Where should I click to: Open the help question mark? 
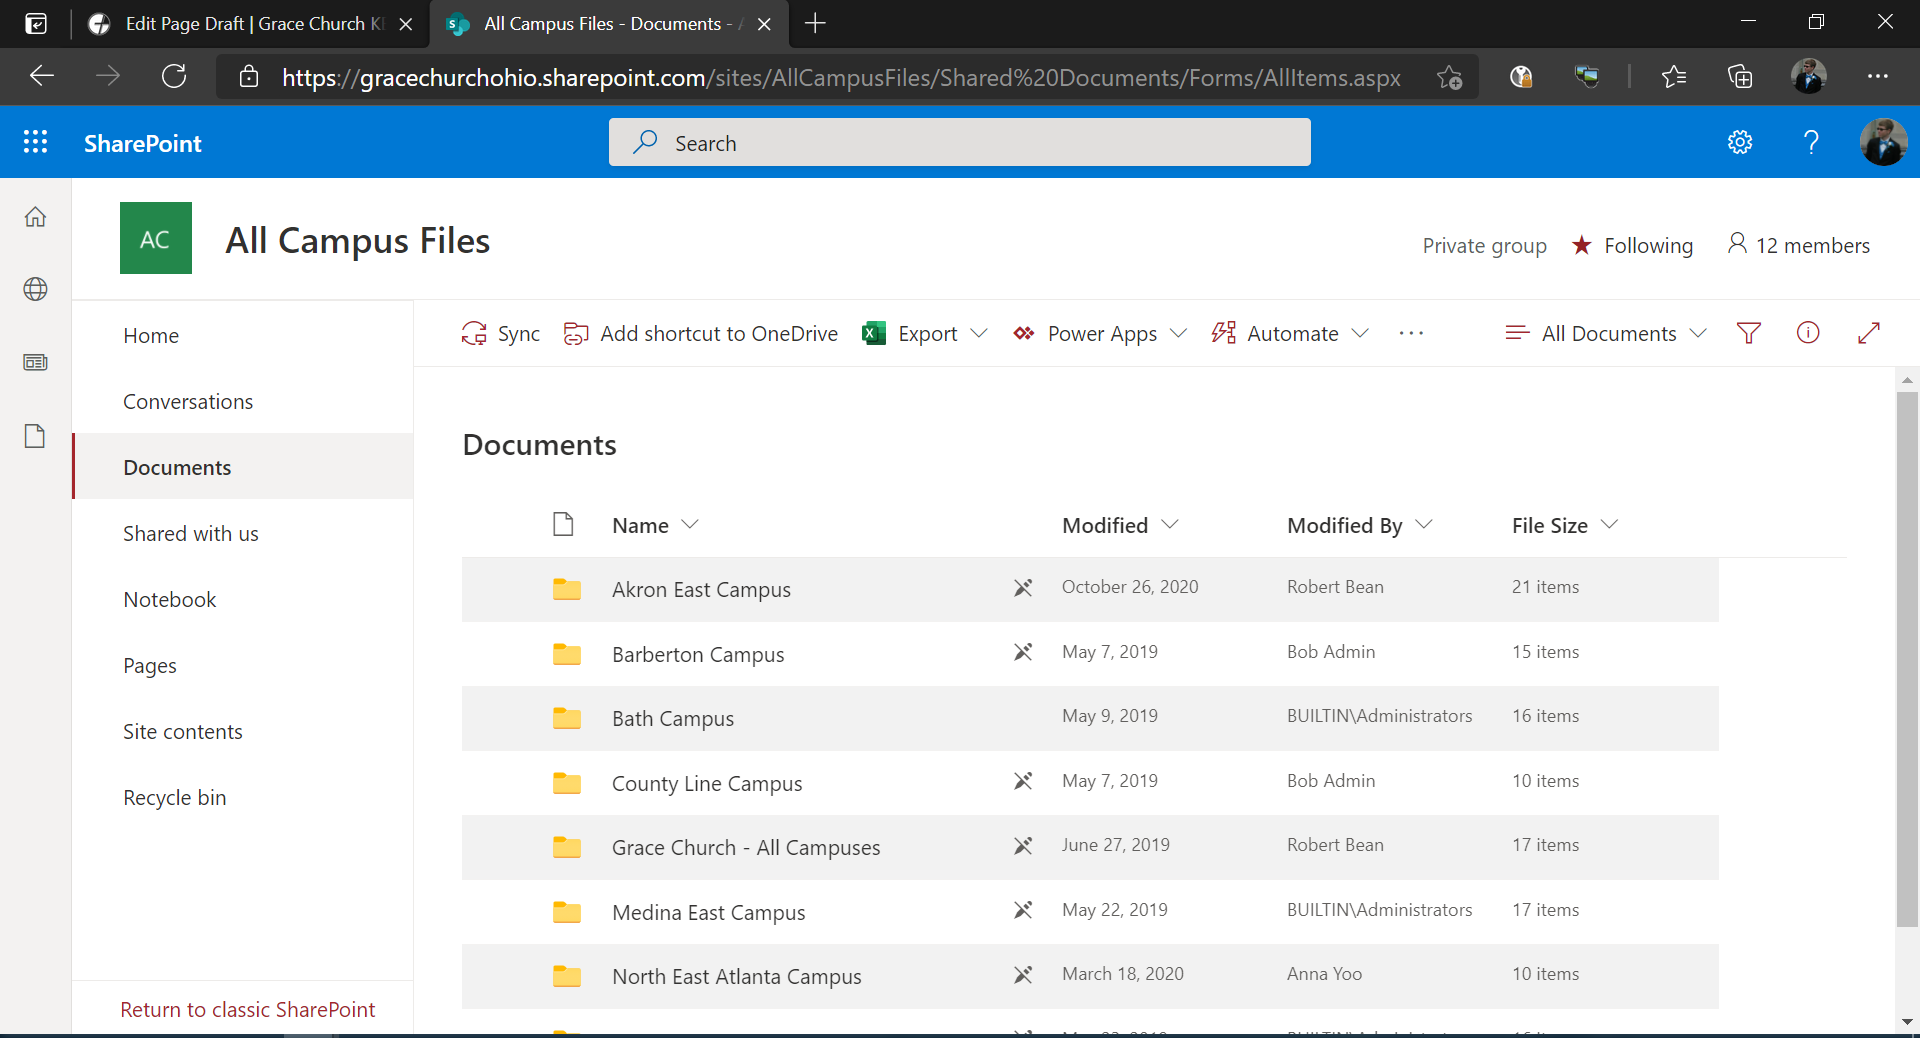[1811, 142]
